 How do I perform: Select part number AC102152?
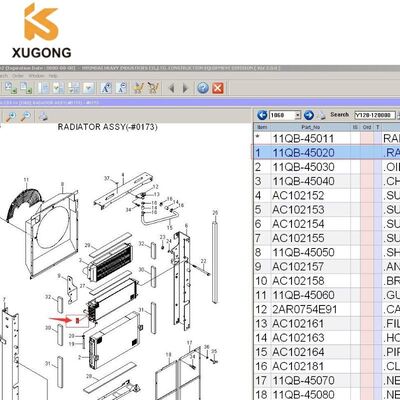pyautogui.click(x=298, y=196)
